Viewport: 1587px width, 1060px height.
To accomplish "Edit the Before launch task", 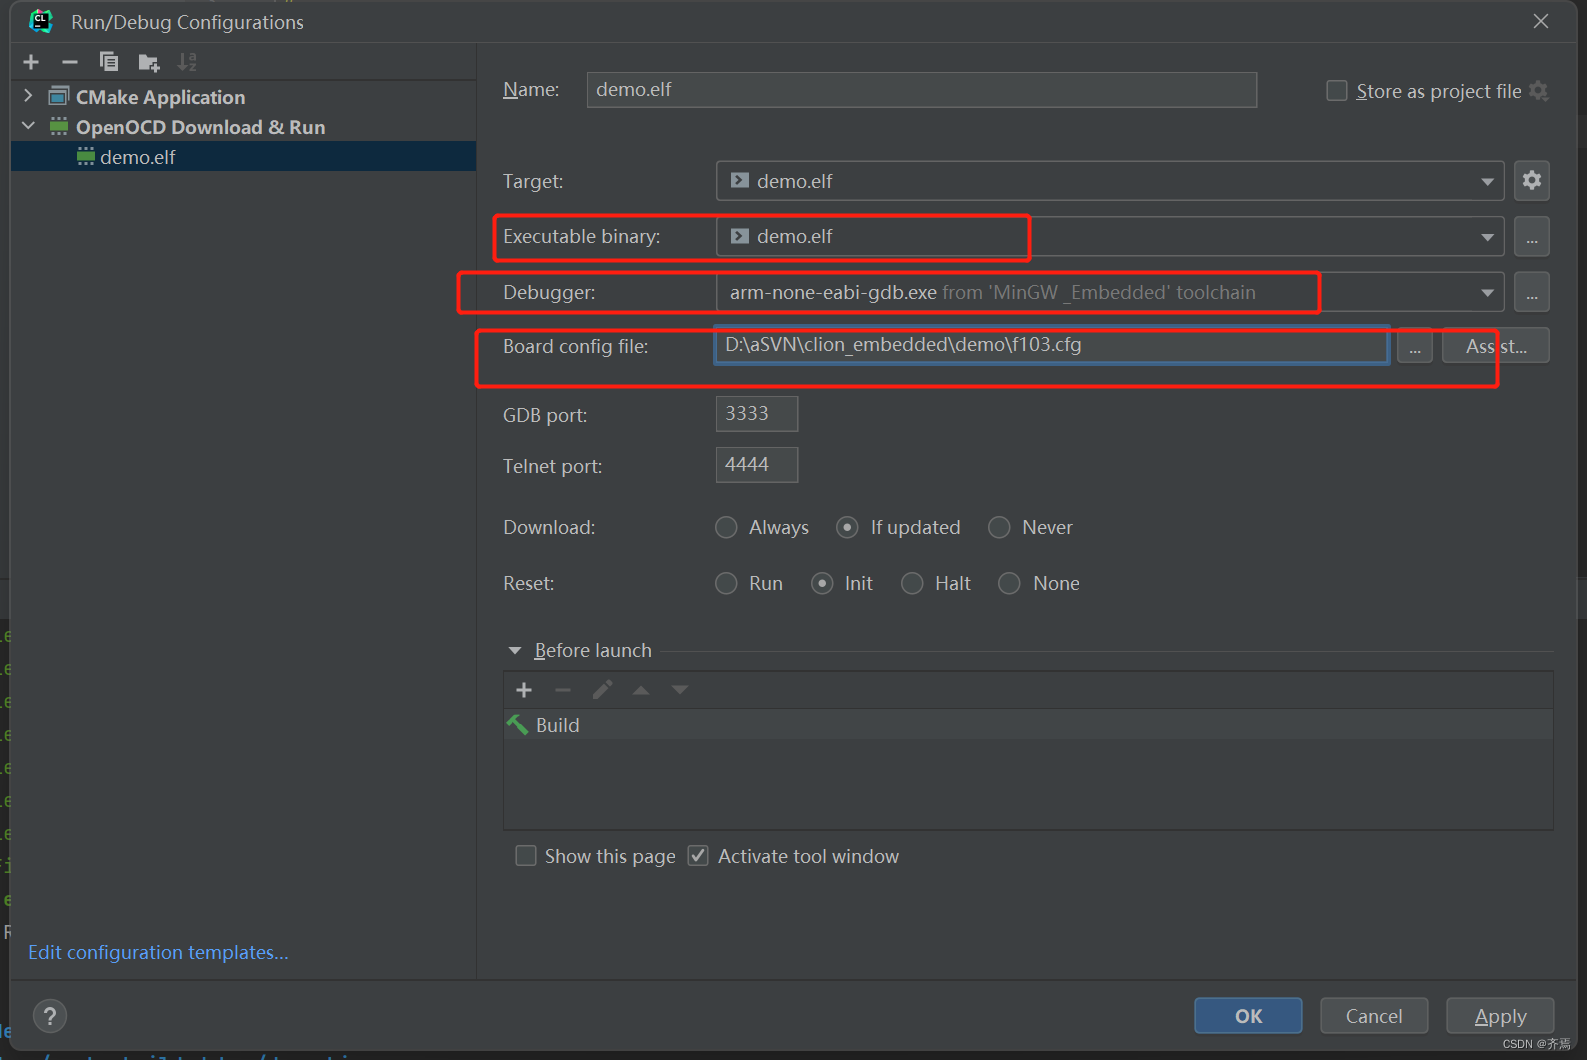I will [x=602, y=690].
